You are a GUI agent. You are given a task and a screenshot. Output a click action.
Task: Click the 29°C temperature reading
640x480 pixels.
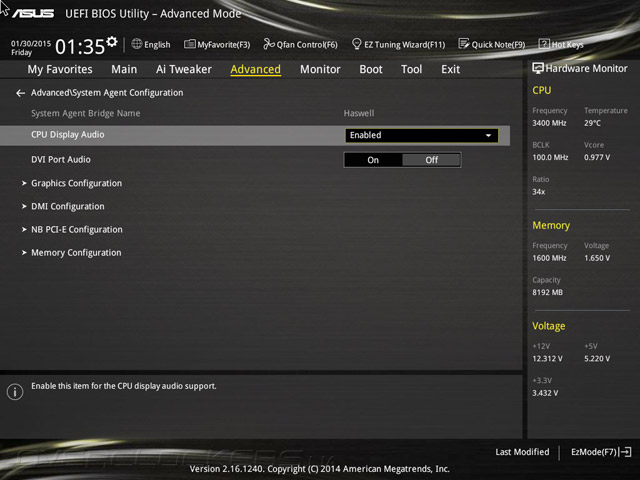click(x=592, y=123)
